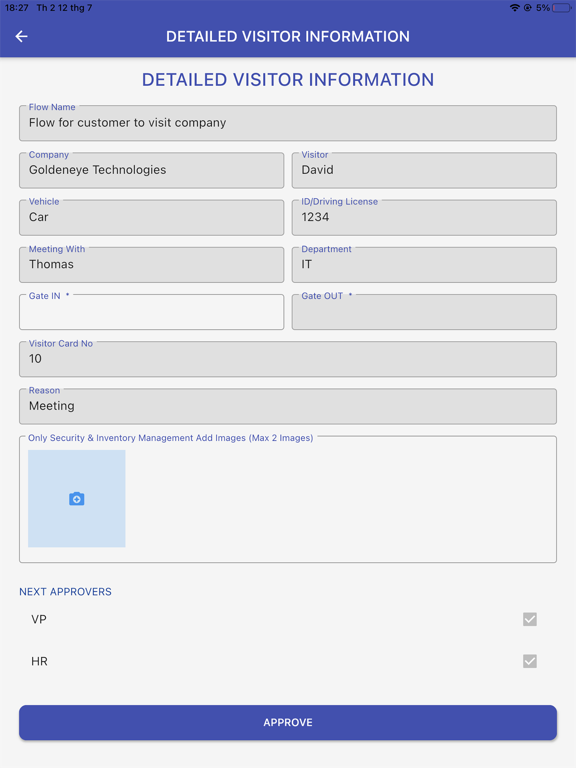Focus the Gate IN input field
This screenshot has height=768, width=576.
click(x=151, y=312)
